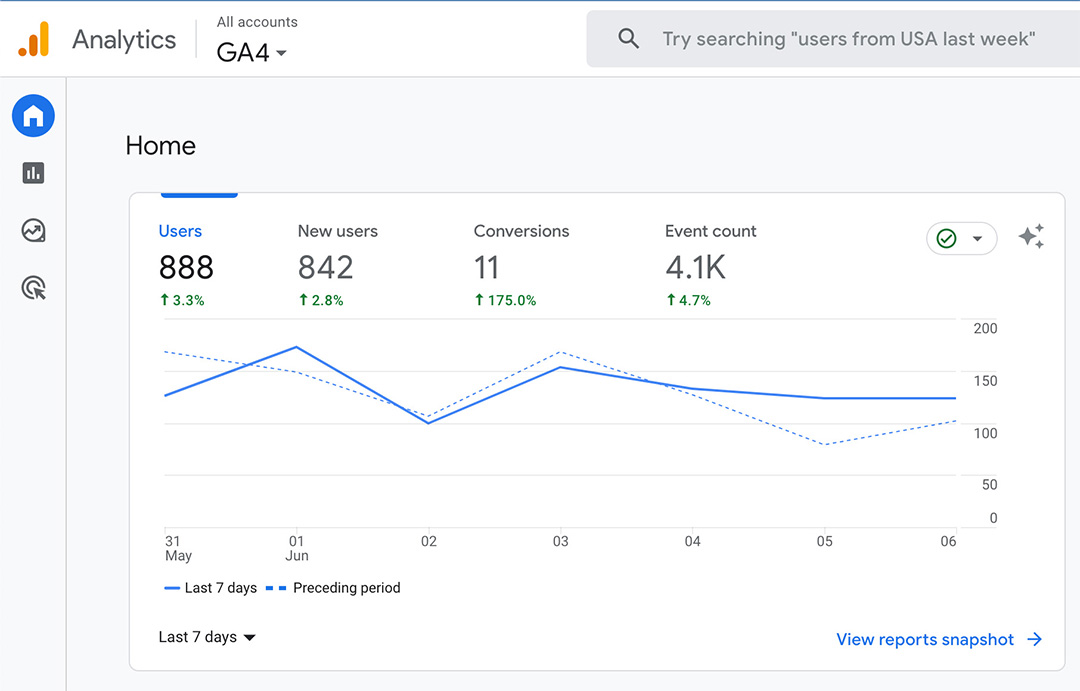Click the Google Analytics logo

(95, 39)
